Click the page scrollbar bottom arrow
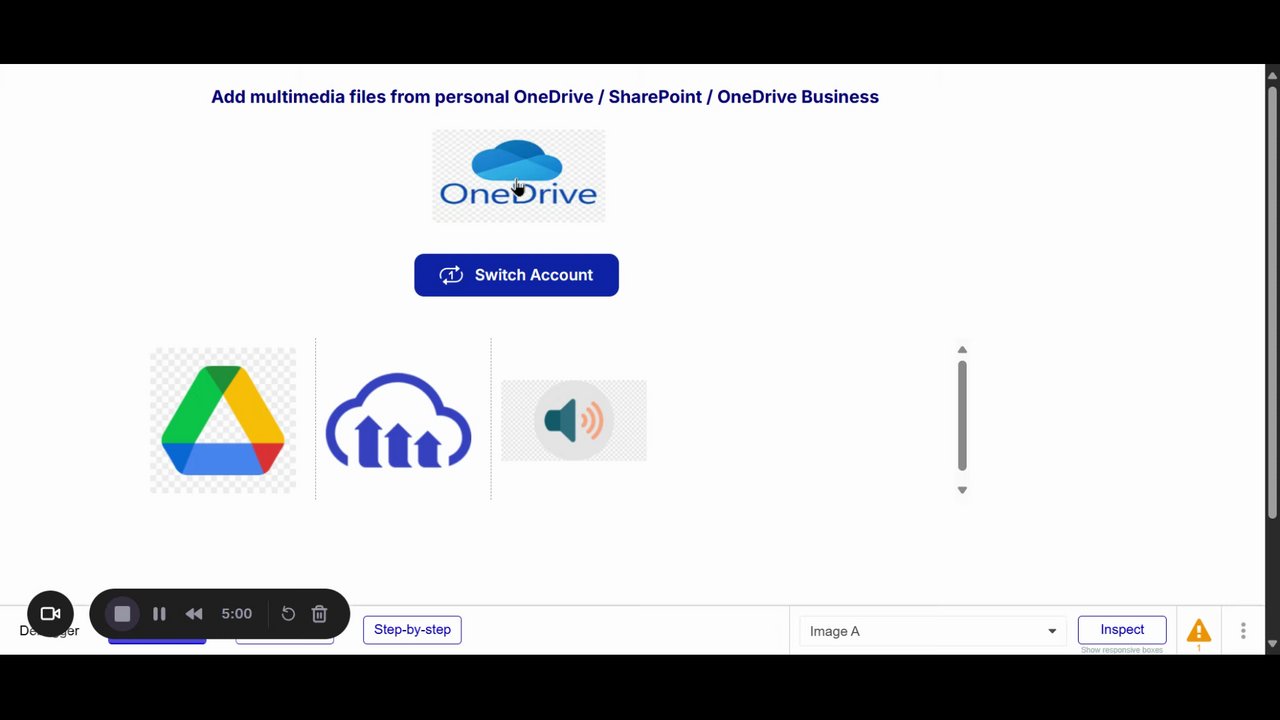The width and height of the screenshot is (1280, 720). tap(1272, 644)
